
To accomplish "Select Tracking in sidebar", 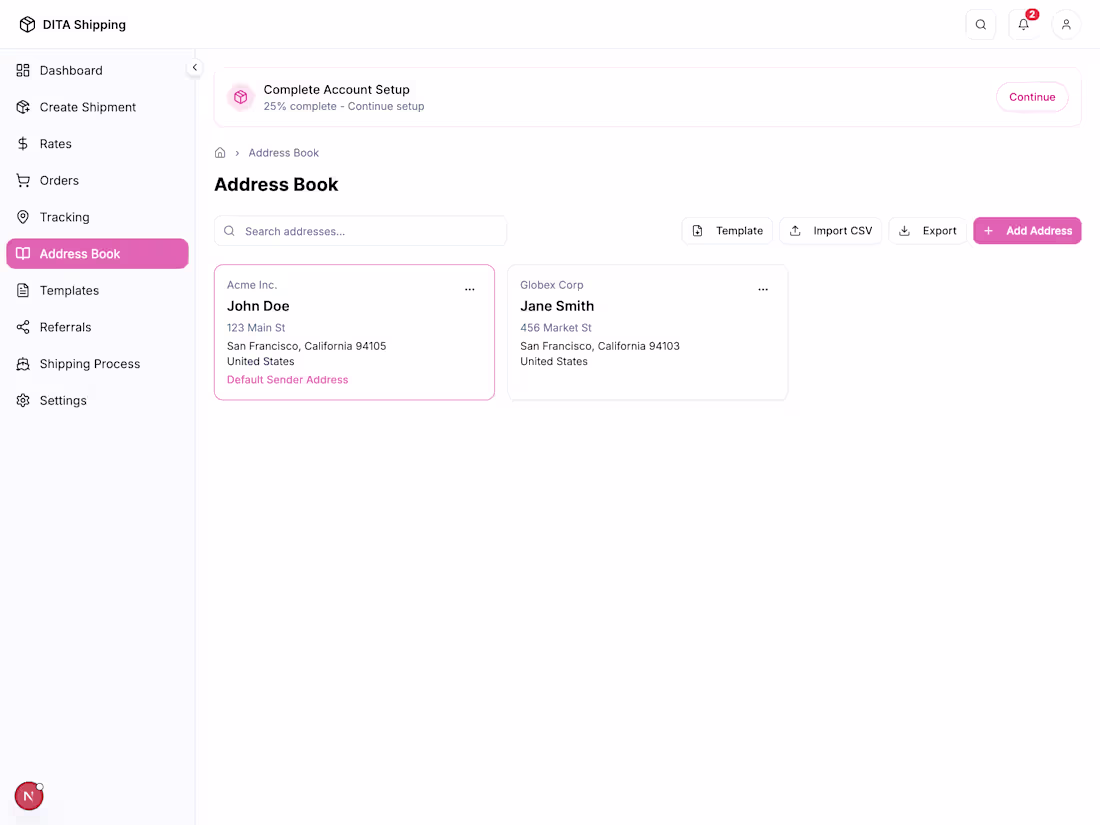I will pyautogui.click(x=98, y=217).
